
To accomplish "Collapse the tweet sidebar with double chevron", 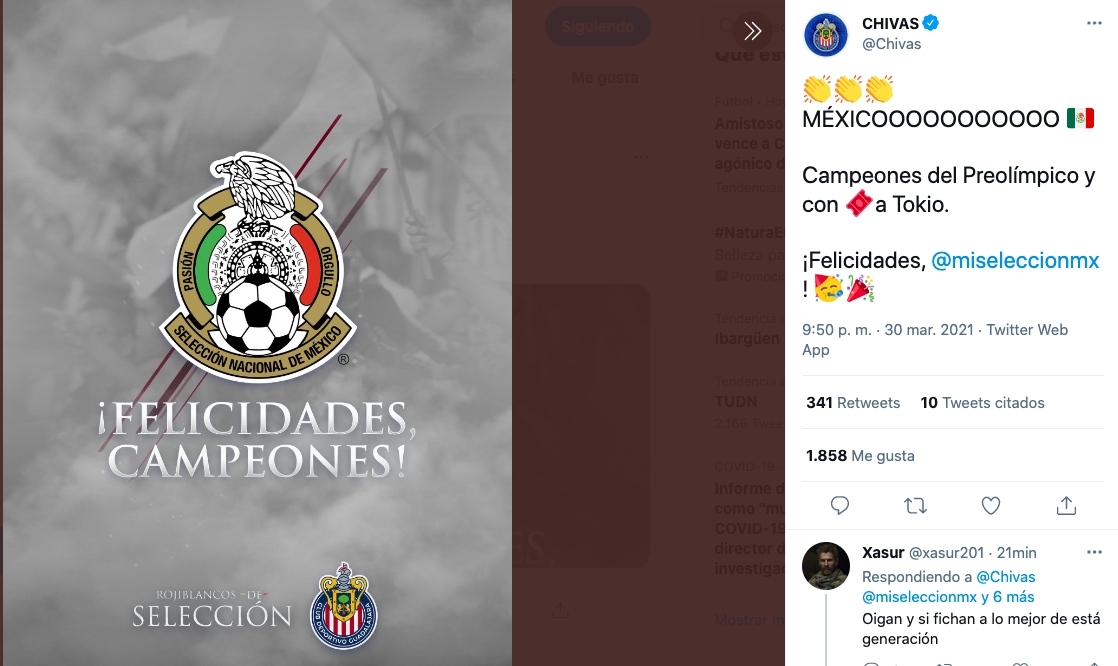I will [752, 31].
